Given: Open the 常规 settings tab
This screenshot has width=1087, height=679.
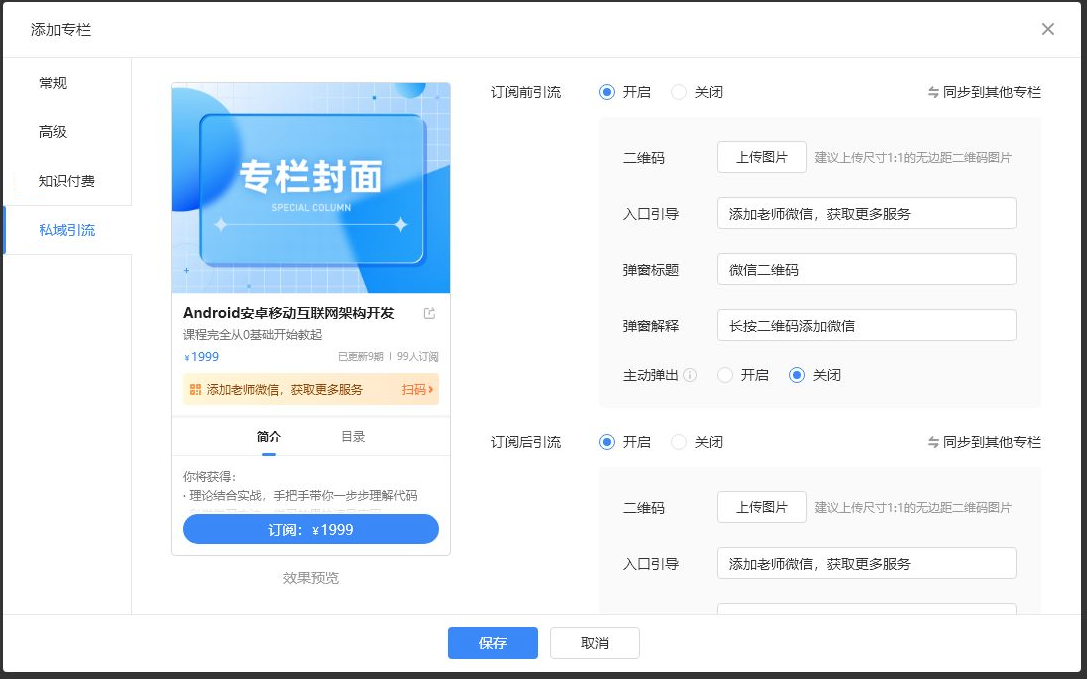Looking at the screenshot, I should click(53, 83).
